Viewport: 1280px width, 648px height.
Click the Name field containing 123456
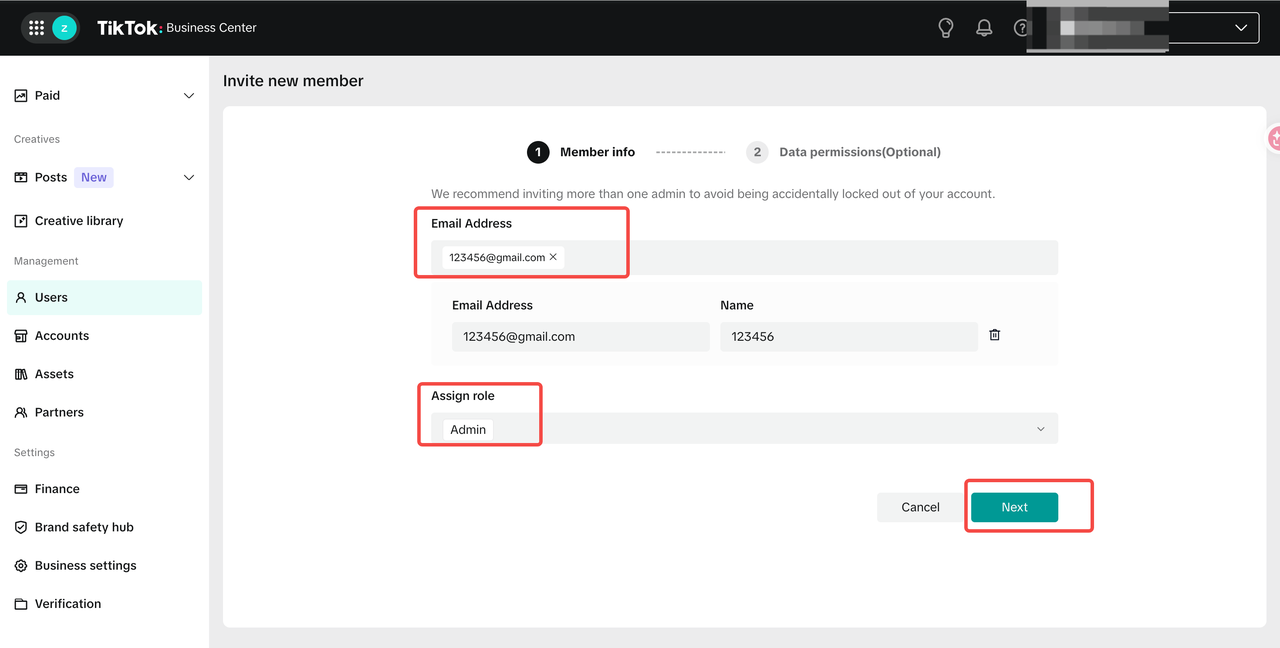pos(848,337)
